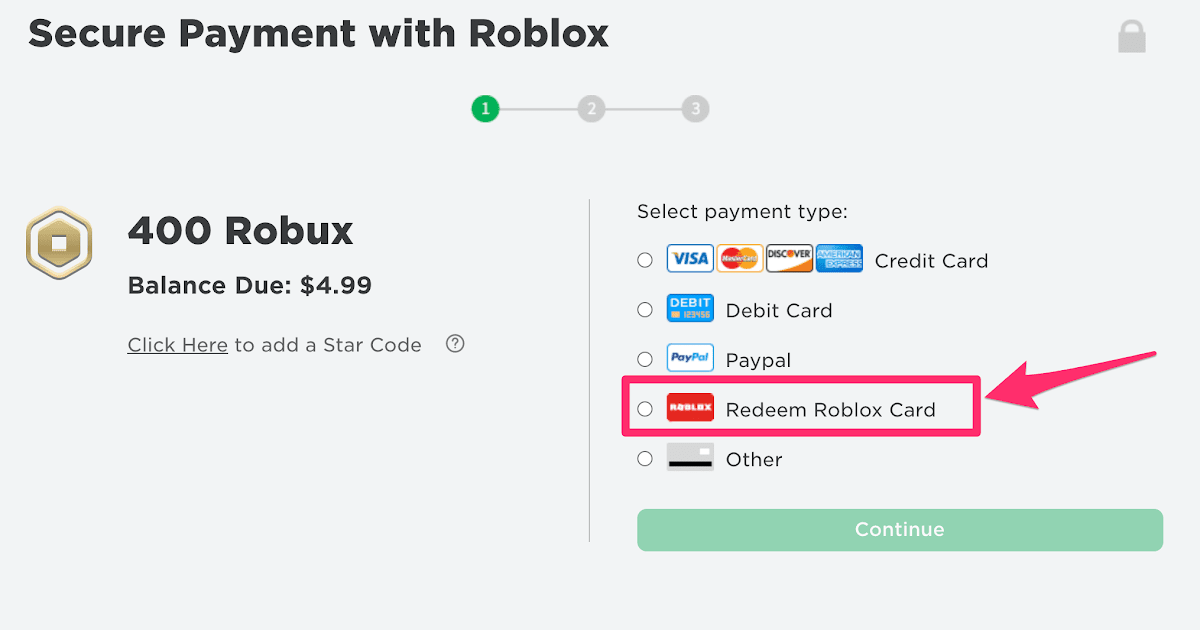Click the red Roblox card logo
The width and height of the screenshot is (1200, 630).
click(690, 408)
